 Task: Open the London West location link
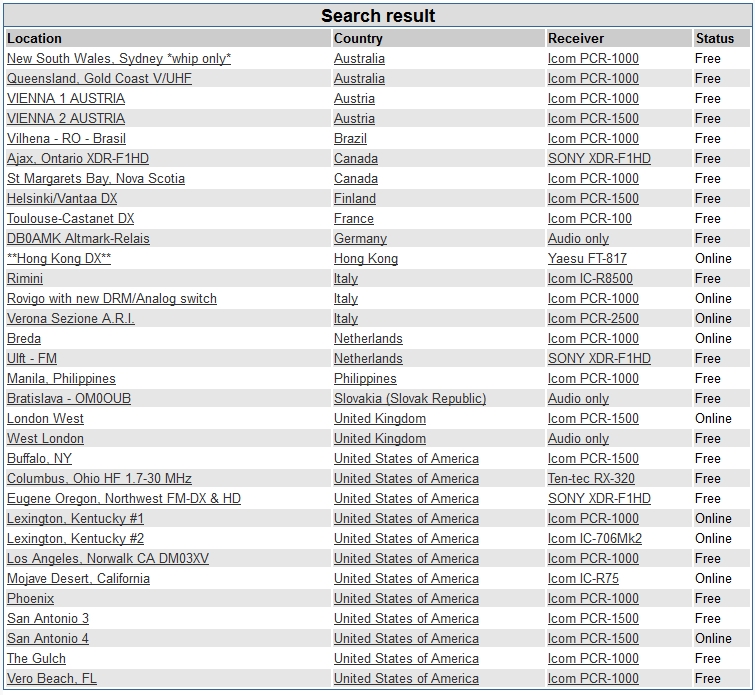(x=46, y=419)
